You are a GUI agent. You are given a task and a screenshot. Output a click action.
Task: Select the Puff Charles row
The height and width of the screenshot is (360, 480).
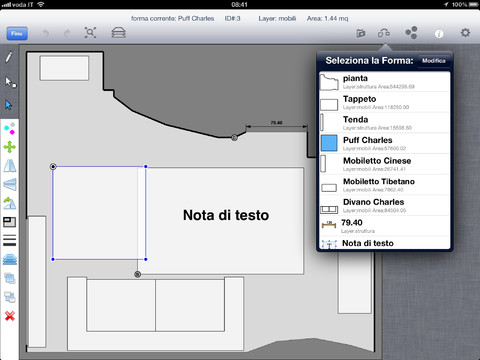pos(385,144)
